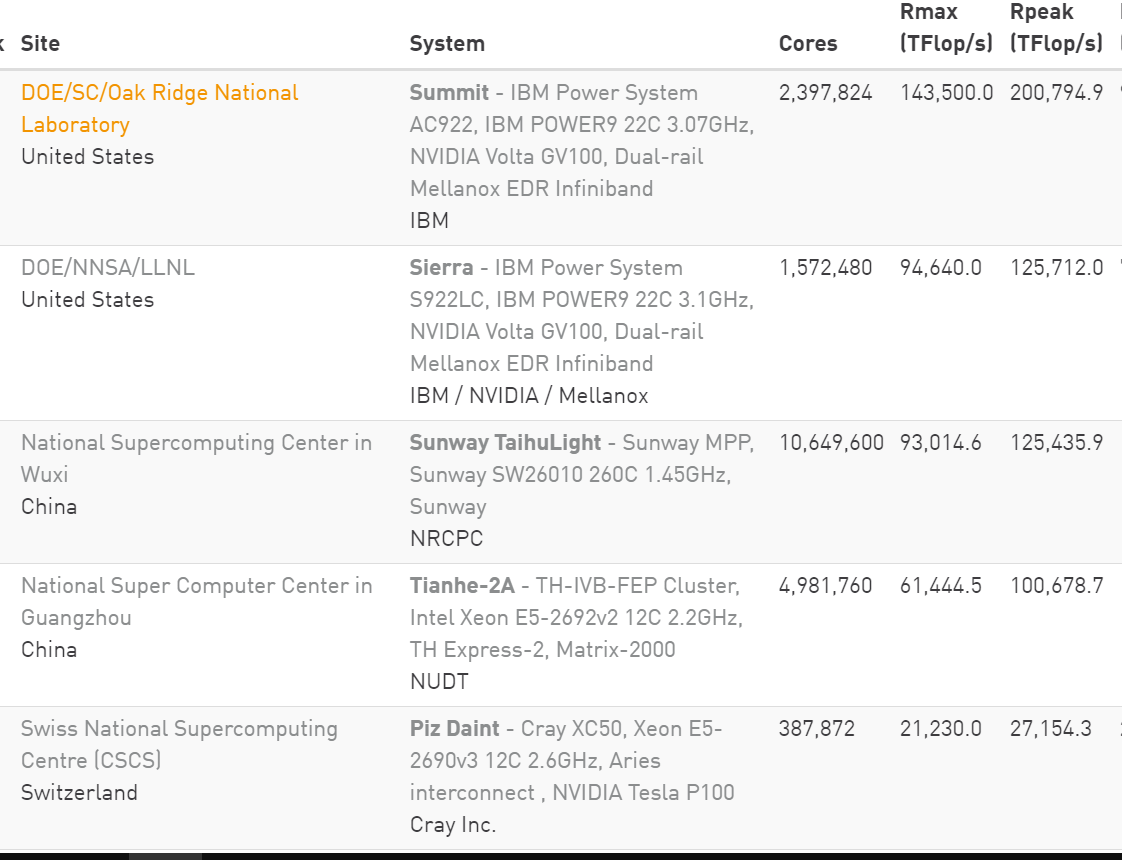Screen dimensions: 1122x860
Task: Open National Supercomputing Center in Wuxi link
Action: point(196,458)
